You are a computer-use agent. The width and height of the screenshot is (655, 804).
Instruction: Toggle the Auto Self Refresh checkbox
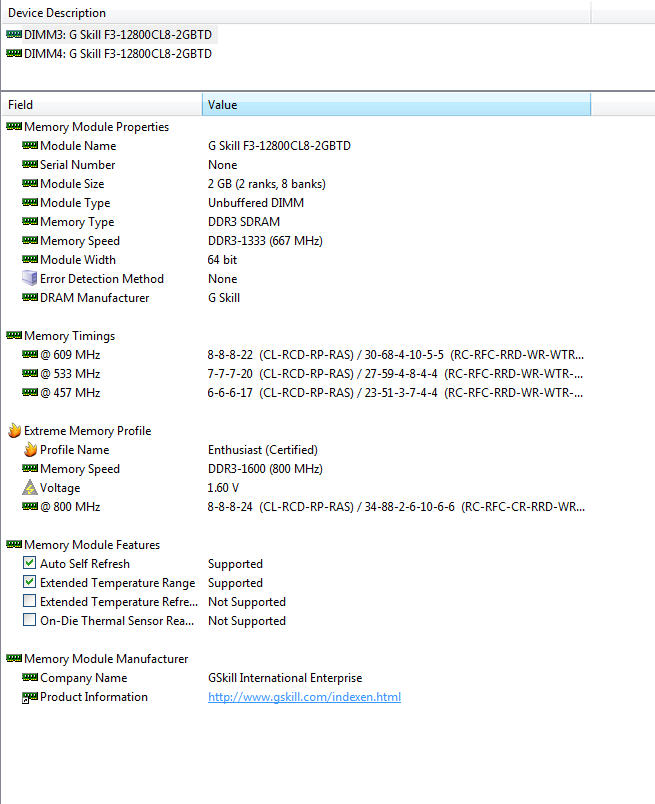pyautogui.click(x=30, y=563)
